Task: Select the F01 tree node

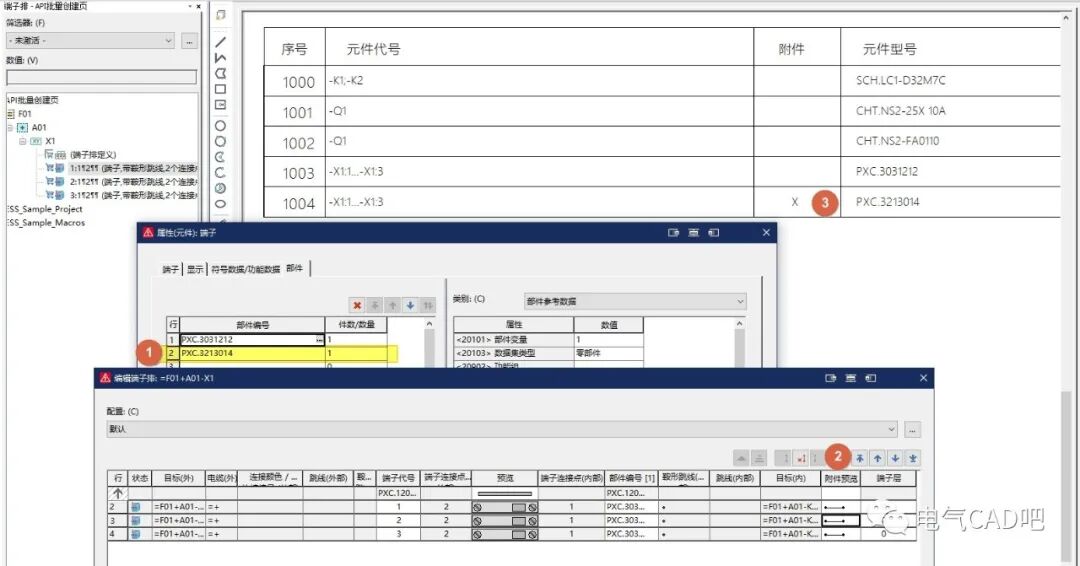Action: tap(24, 114)
